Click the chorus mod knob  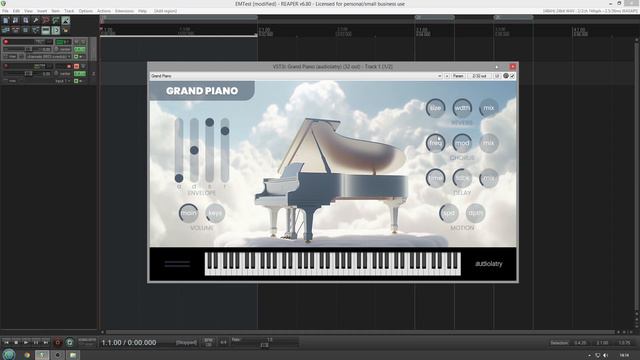click(462, 143)
